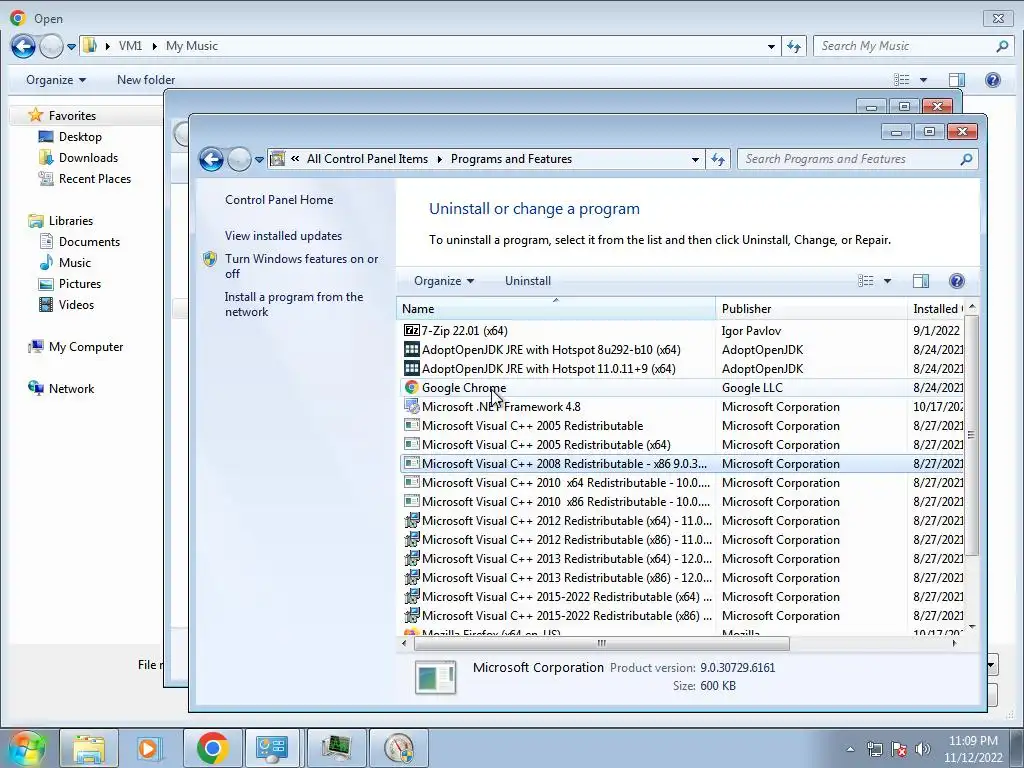Change view icon in the Open dialog
This screenshot has height=768, width=1024.
(902, 80)
